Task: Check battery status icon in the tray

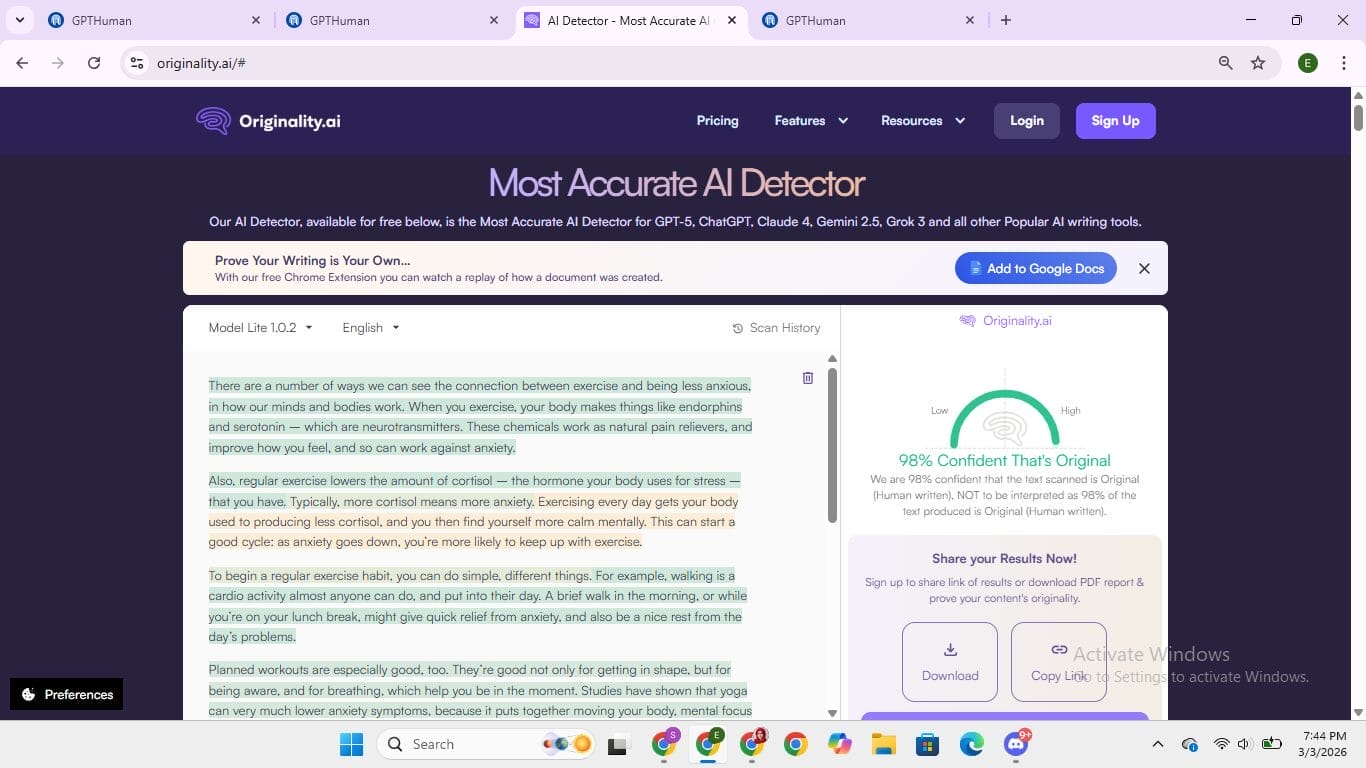Action: coord(1272,744)
